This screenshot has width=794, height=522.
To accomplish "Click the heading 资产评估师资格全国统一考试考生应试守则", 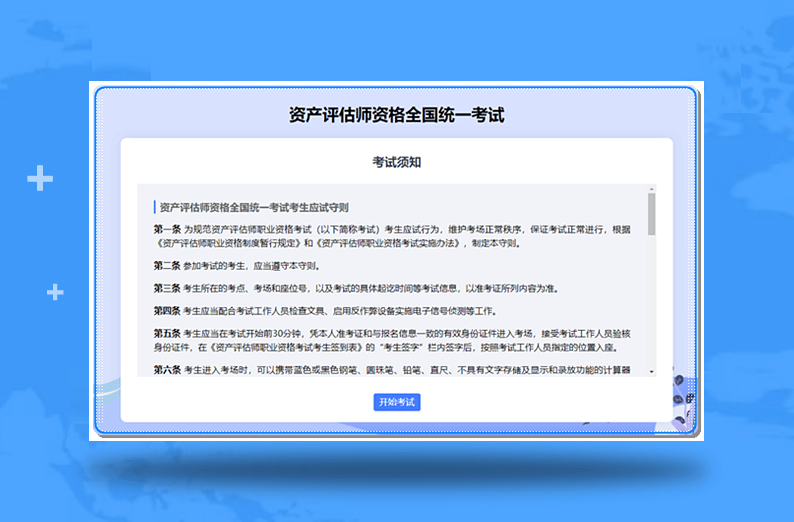I will [x=254, y=208].
